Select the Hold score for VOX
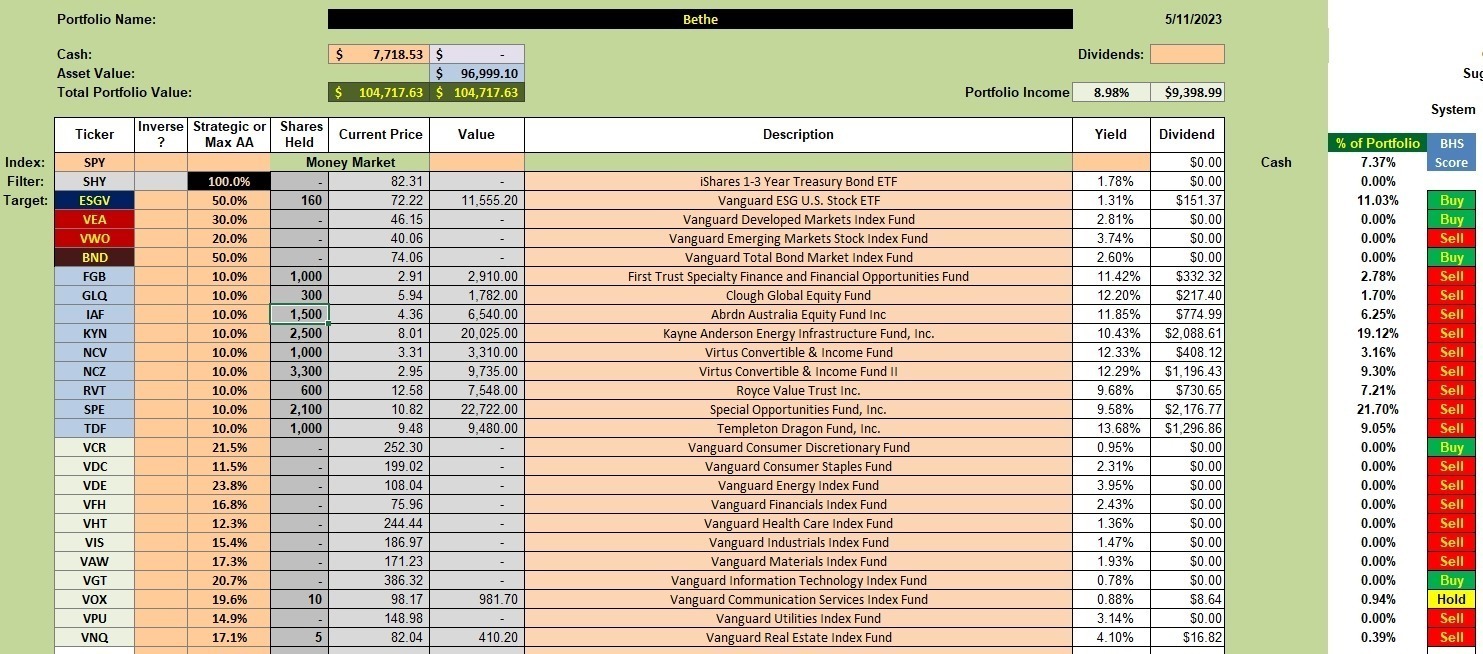Image resolution: width=1483 pixels, height=654 pixels. click(1452, 599)
